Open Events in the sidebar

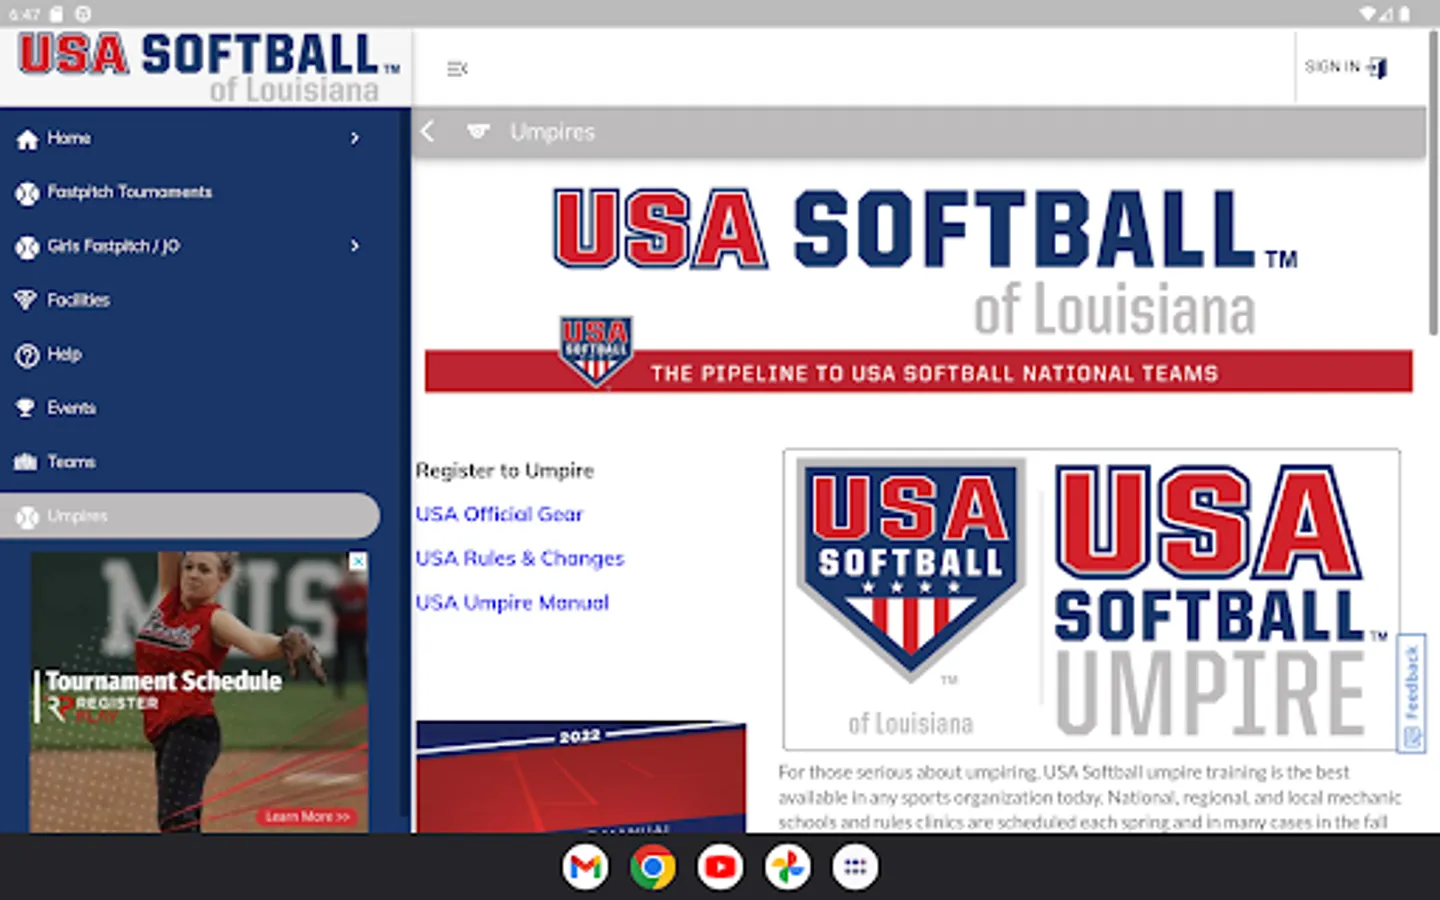190,408
